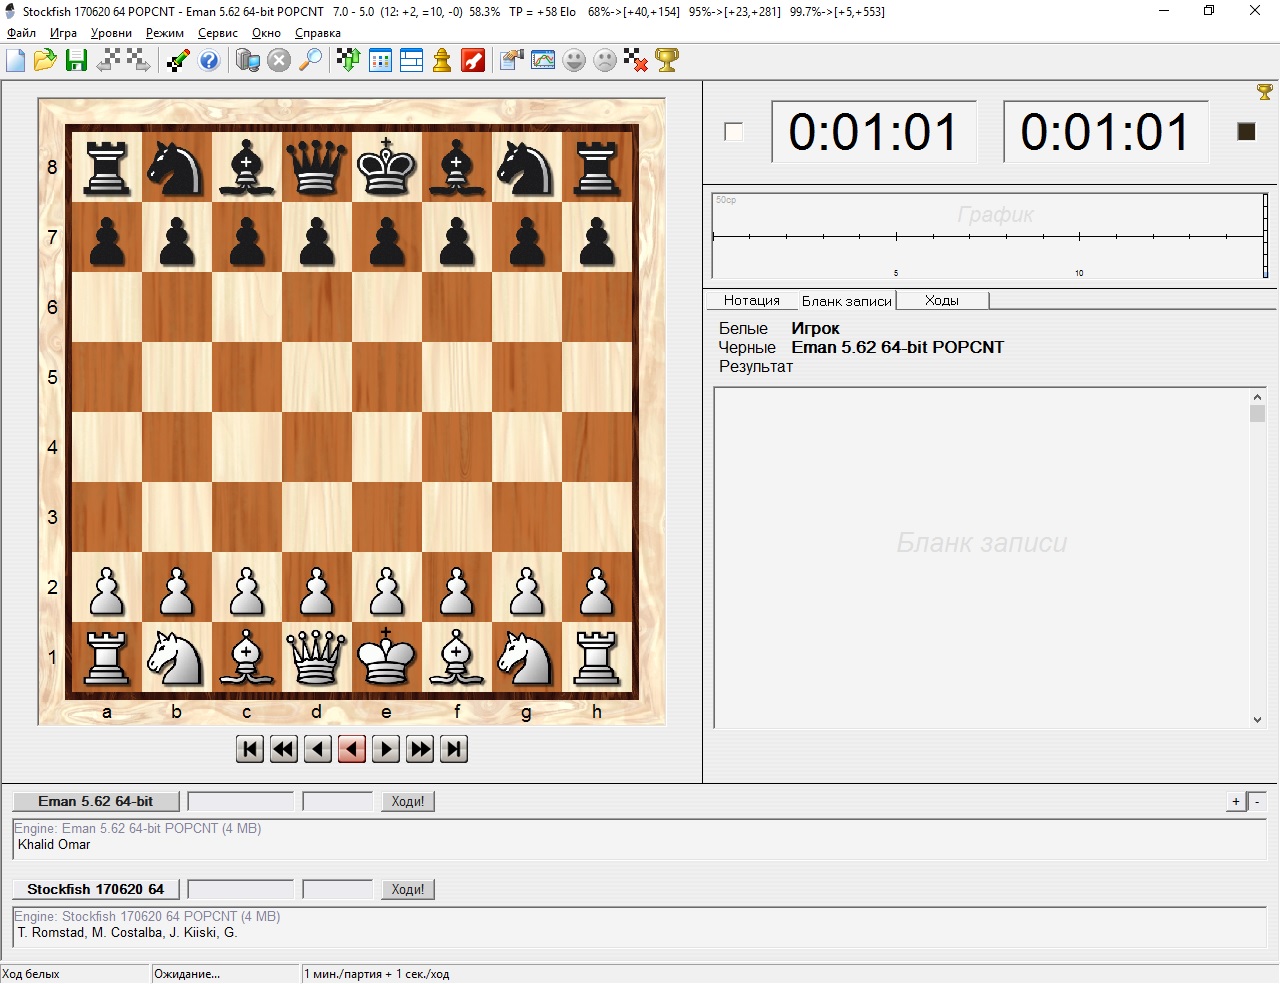
Task: Click Ходи! button for Stockfish engine
Action: point(408,889)
